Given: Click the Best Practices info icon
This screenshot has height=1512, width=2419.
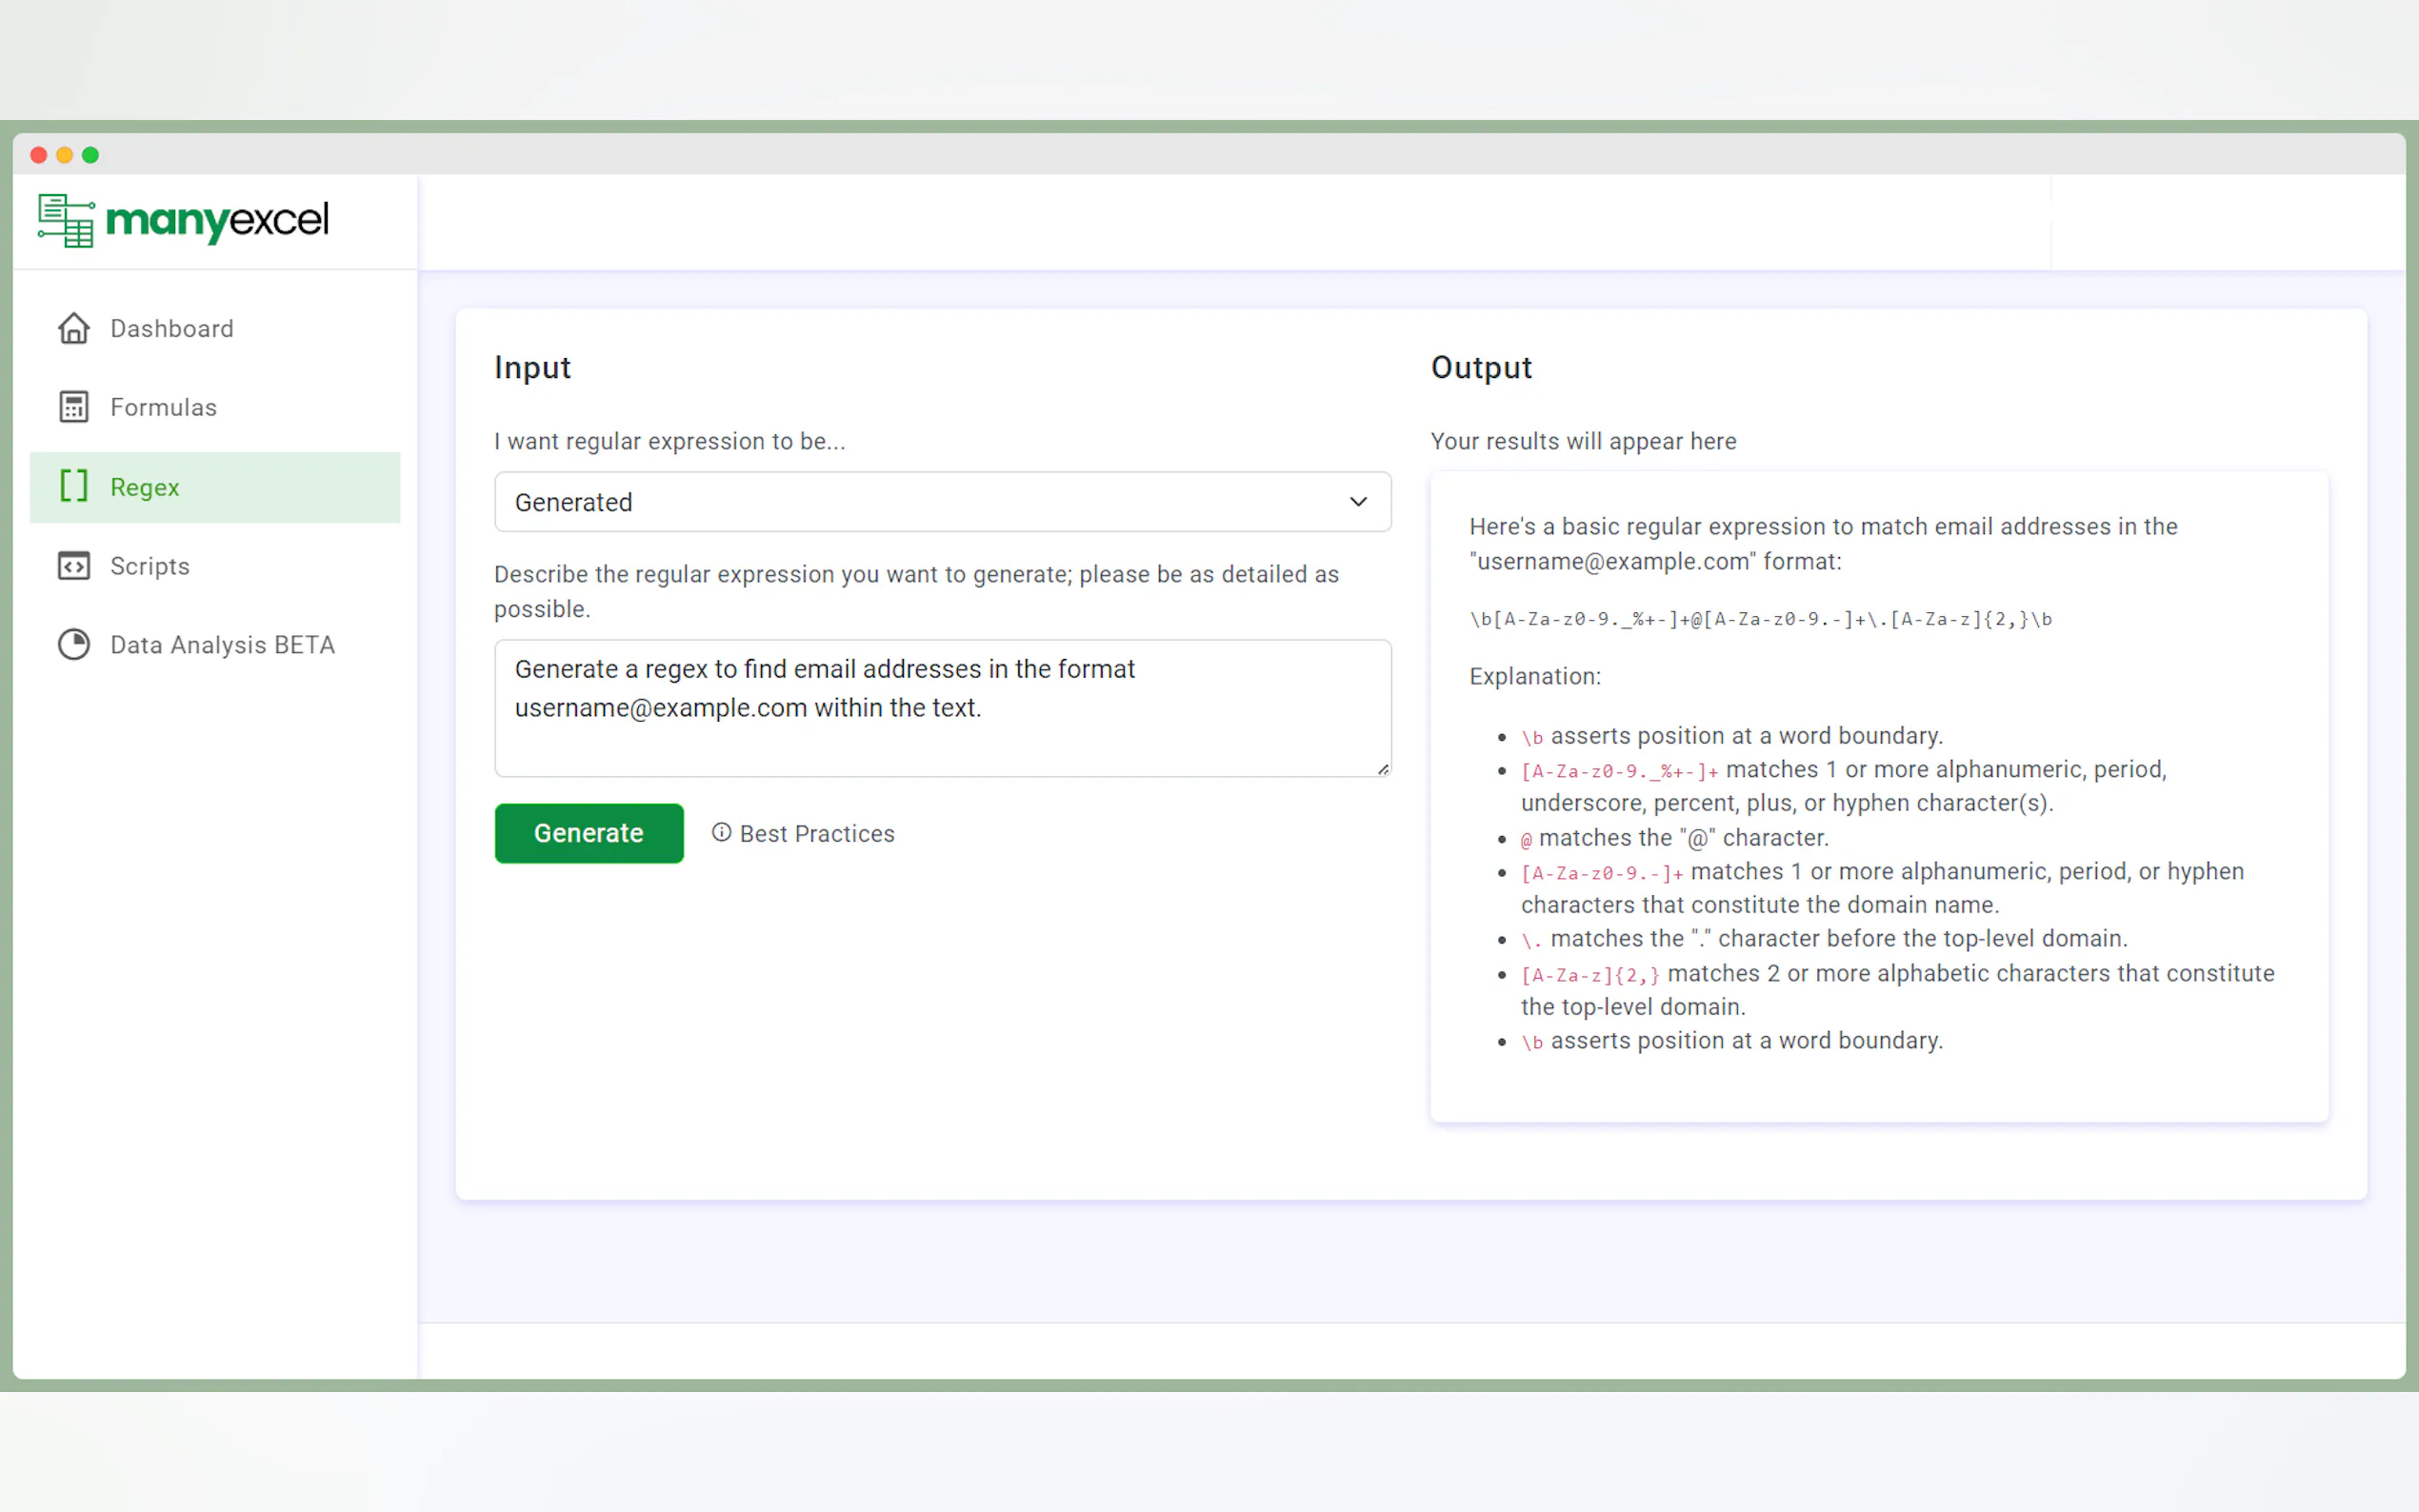Looking at the screenshot, I should click(721, 833).
